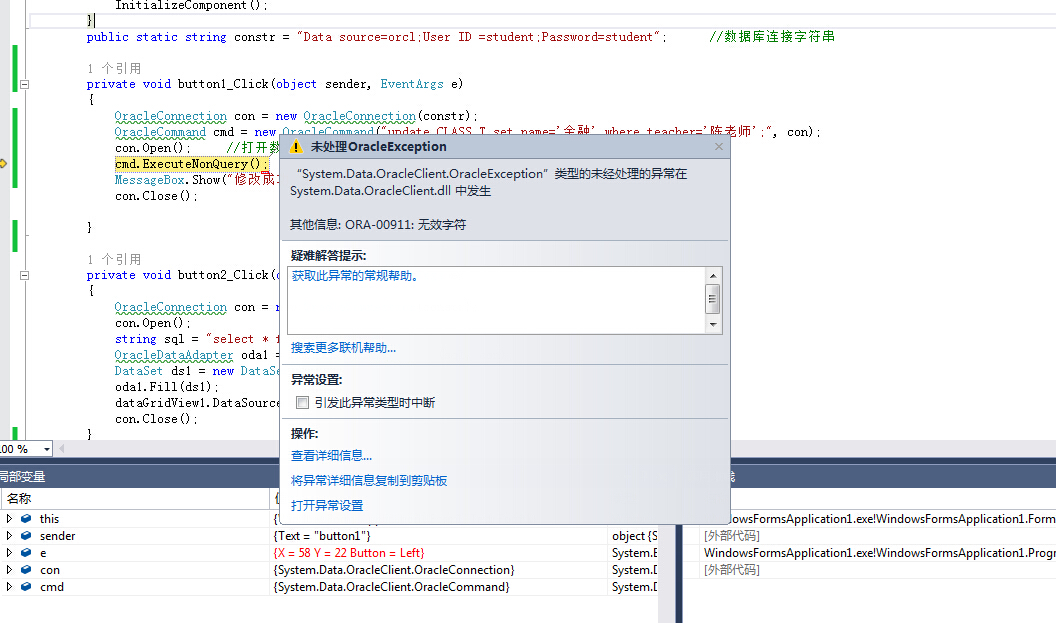
Task: Expand the 'sender' variable in locals
Action: [9, 535]
